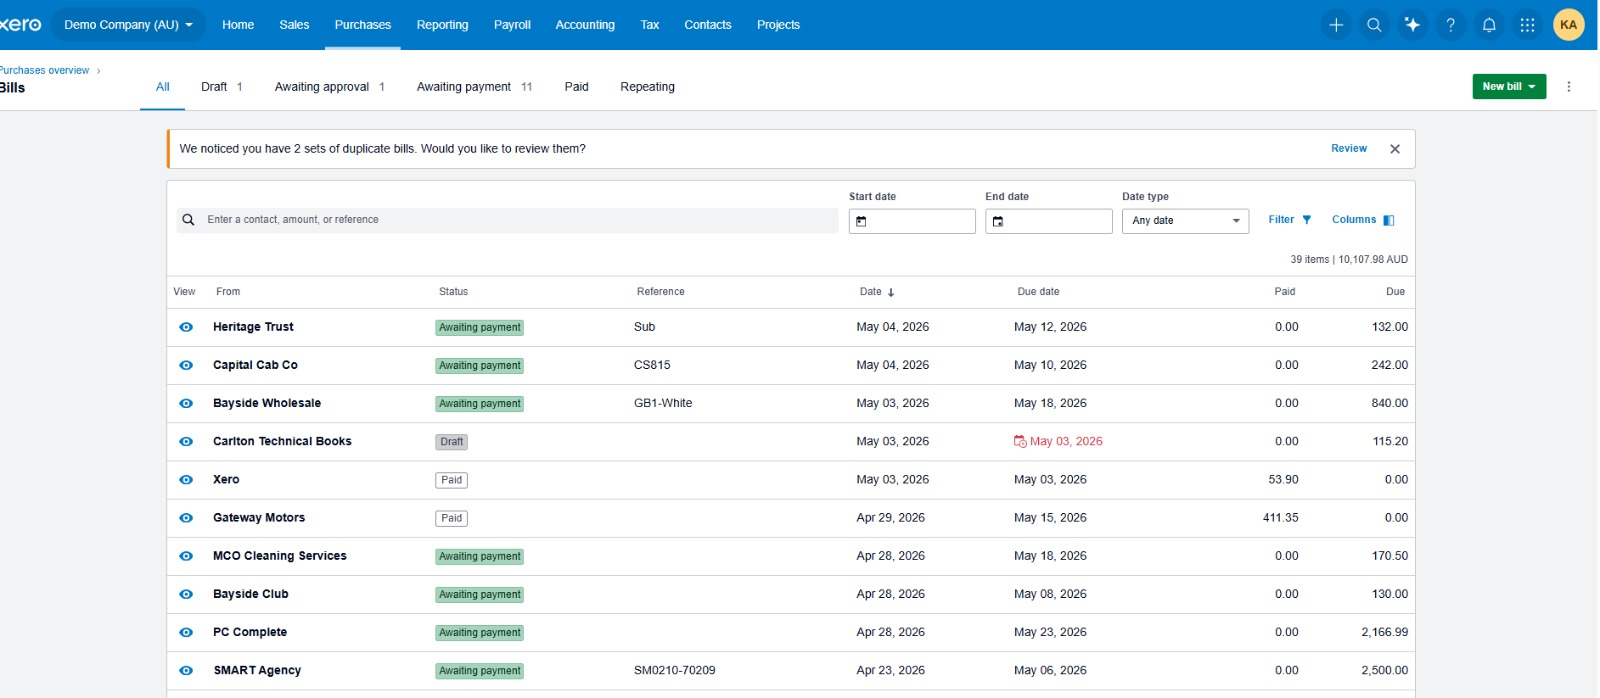The width and height of the screenshot is (1600, 698).
Task: Click the Columns button label
Action: 1354,220
